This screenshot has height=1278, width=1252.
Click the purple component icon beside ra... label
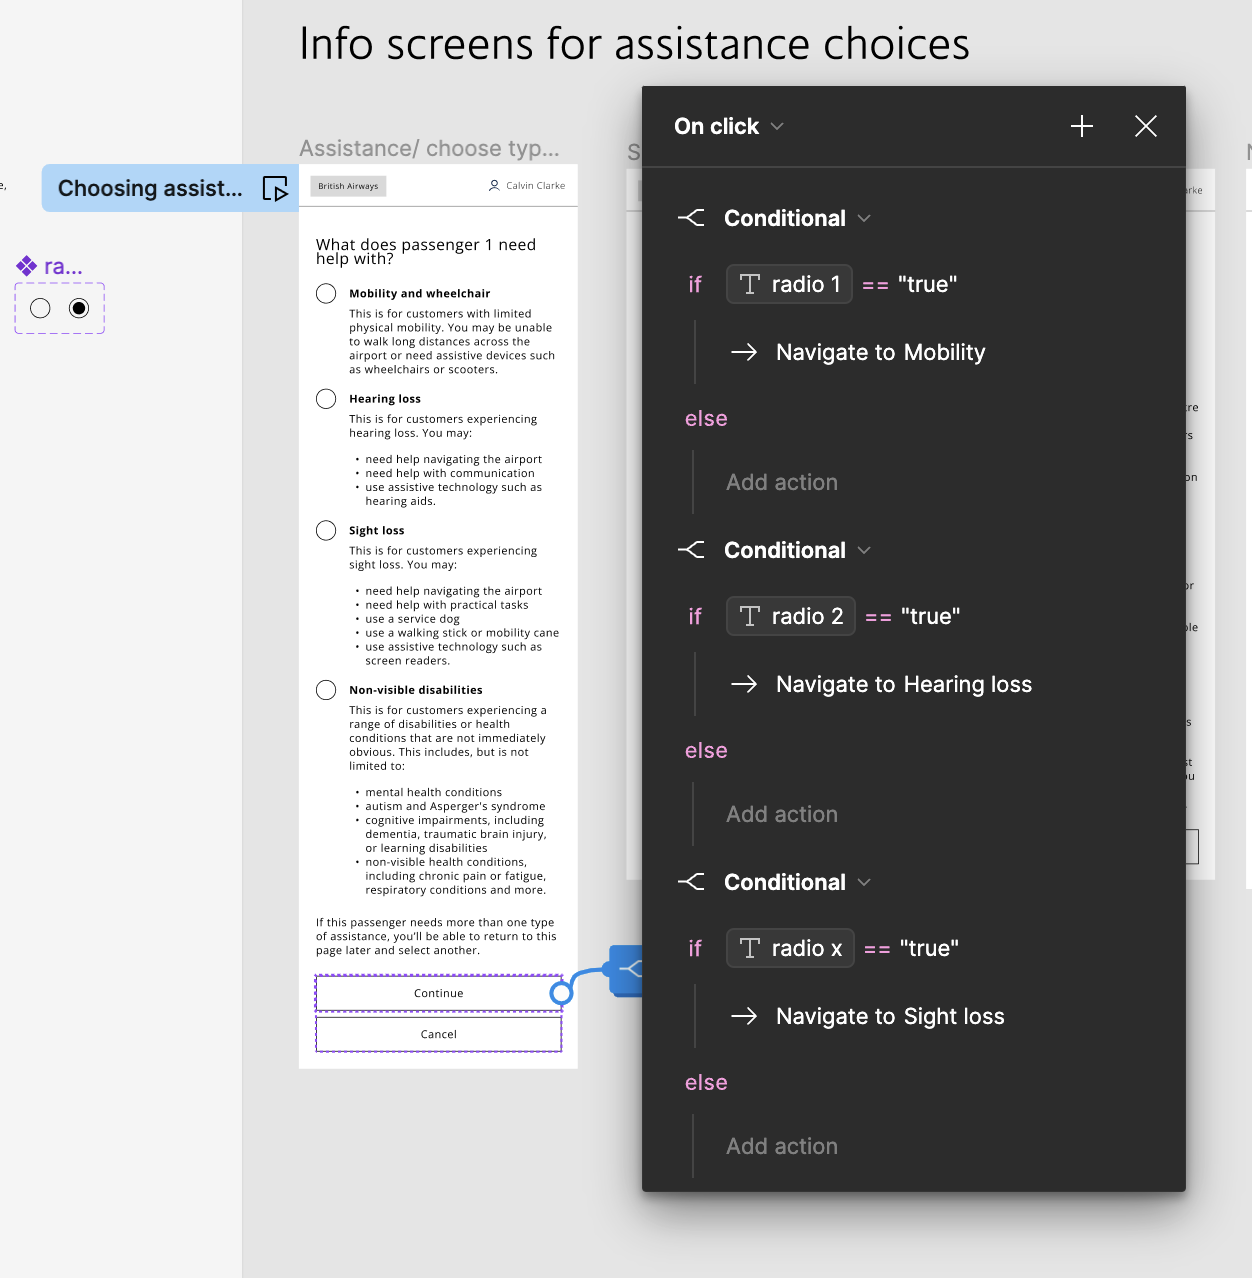(x=27, y=266)
